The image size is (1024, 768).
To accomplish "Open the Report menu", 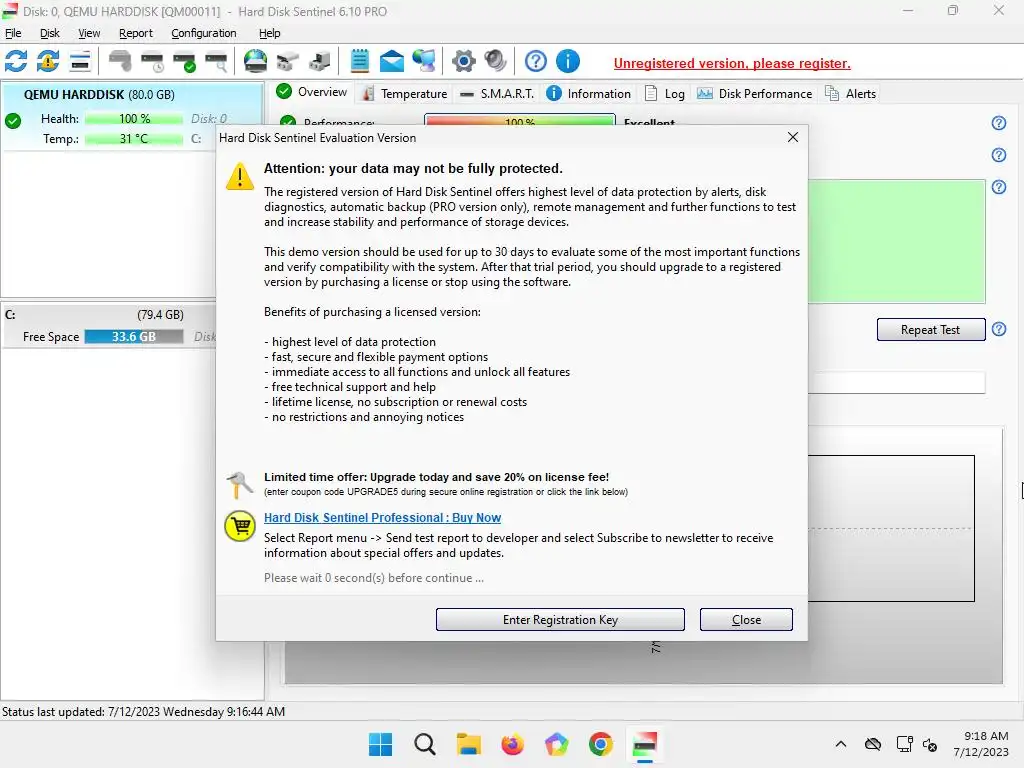I will click(136, 33).
